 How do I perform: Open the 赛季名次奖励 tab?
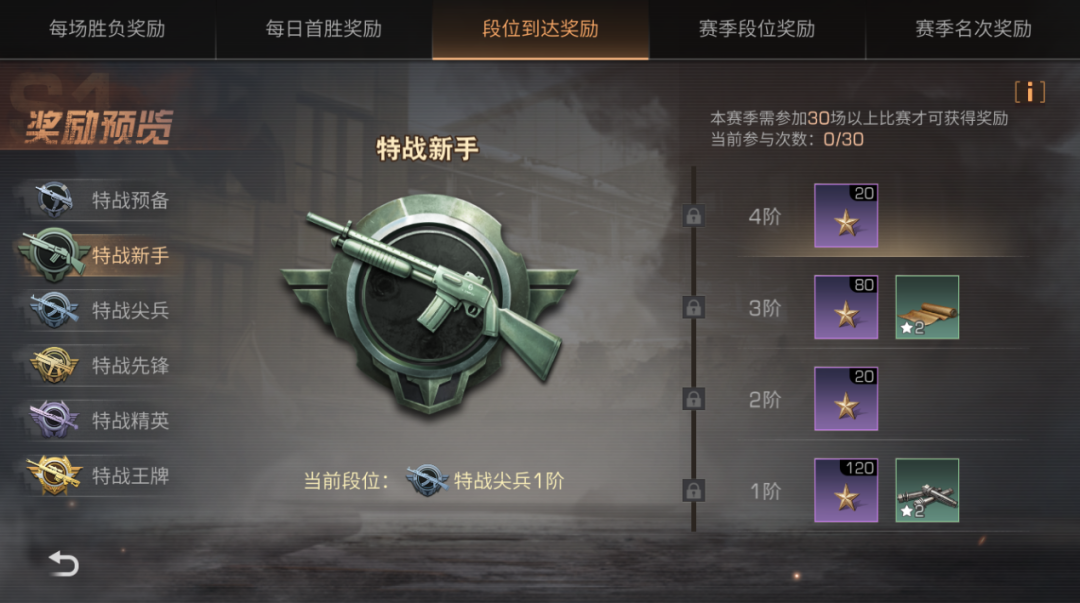(x=973, y=29)
